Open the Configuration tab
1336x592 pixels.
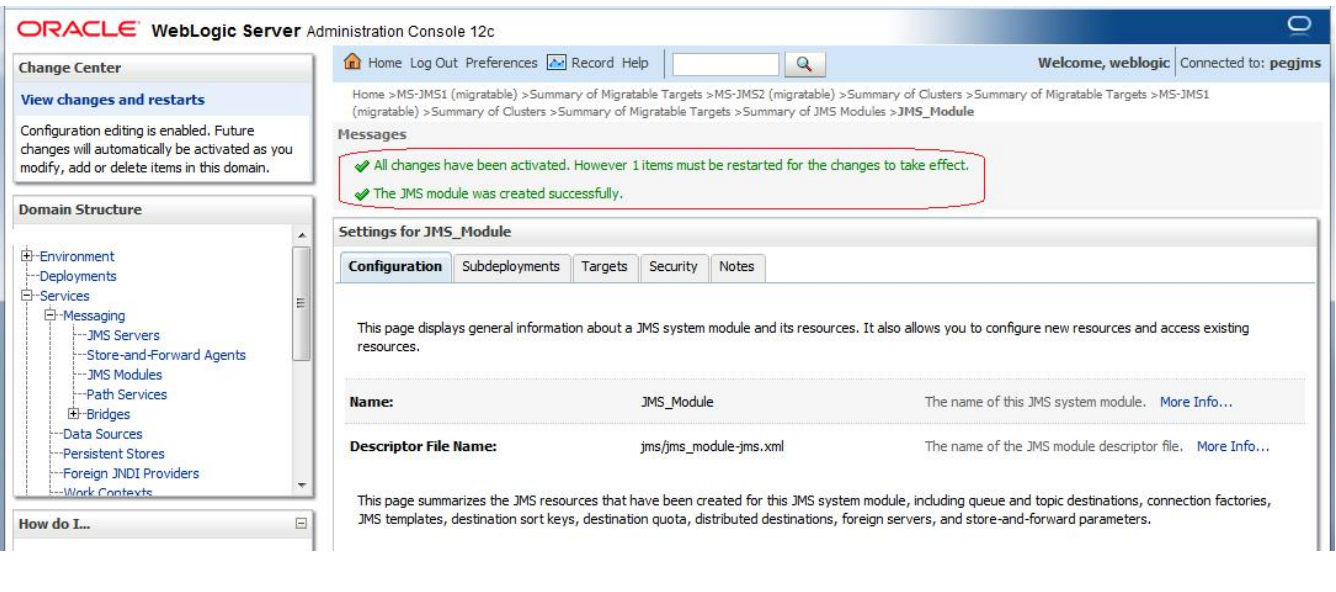[x=395, y=267]
